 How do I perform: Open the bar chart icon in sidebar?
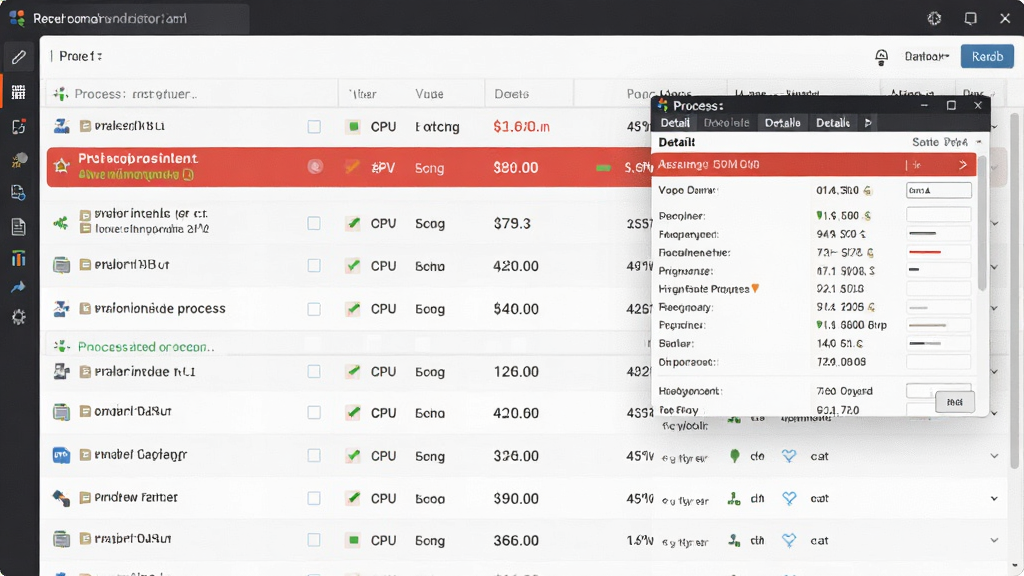[x=18, y=259]
